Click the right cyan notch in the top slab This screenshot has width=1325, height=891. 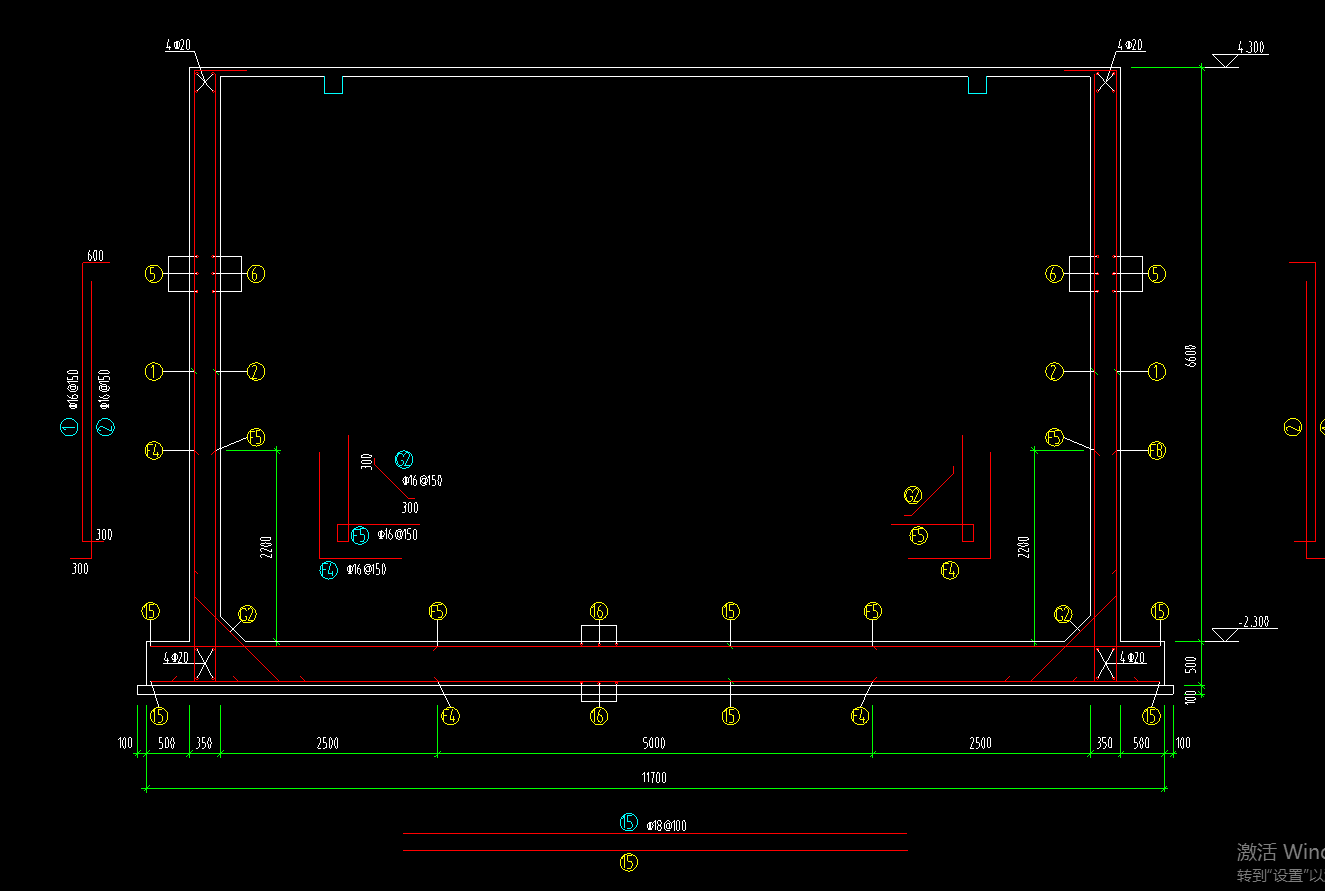[978, 85]
